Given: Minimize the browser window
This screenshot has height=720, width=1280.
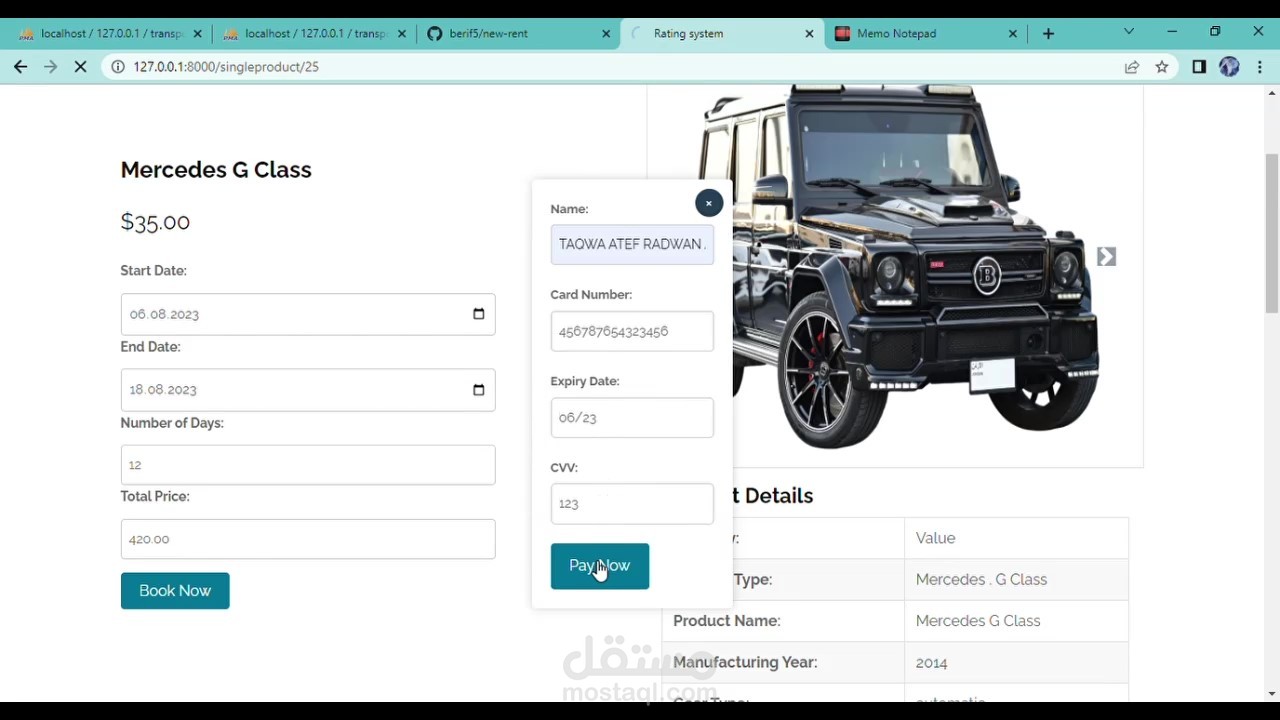Looking at the screenshot, I should coord(1172,32).
